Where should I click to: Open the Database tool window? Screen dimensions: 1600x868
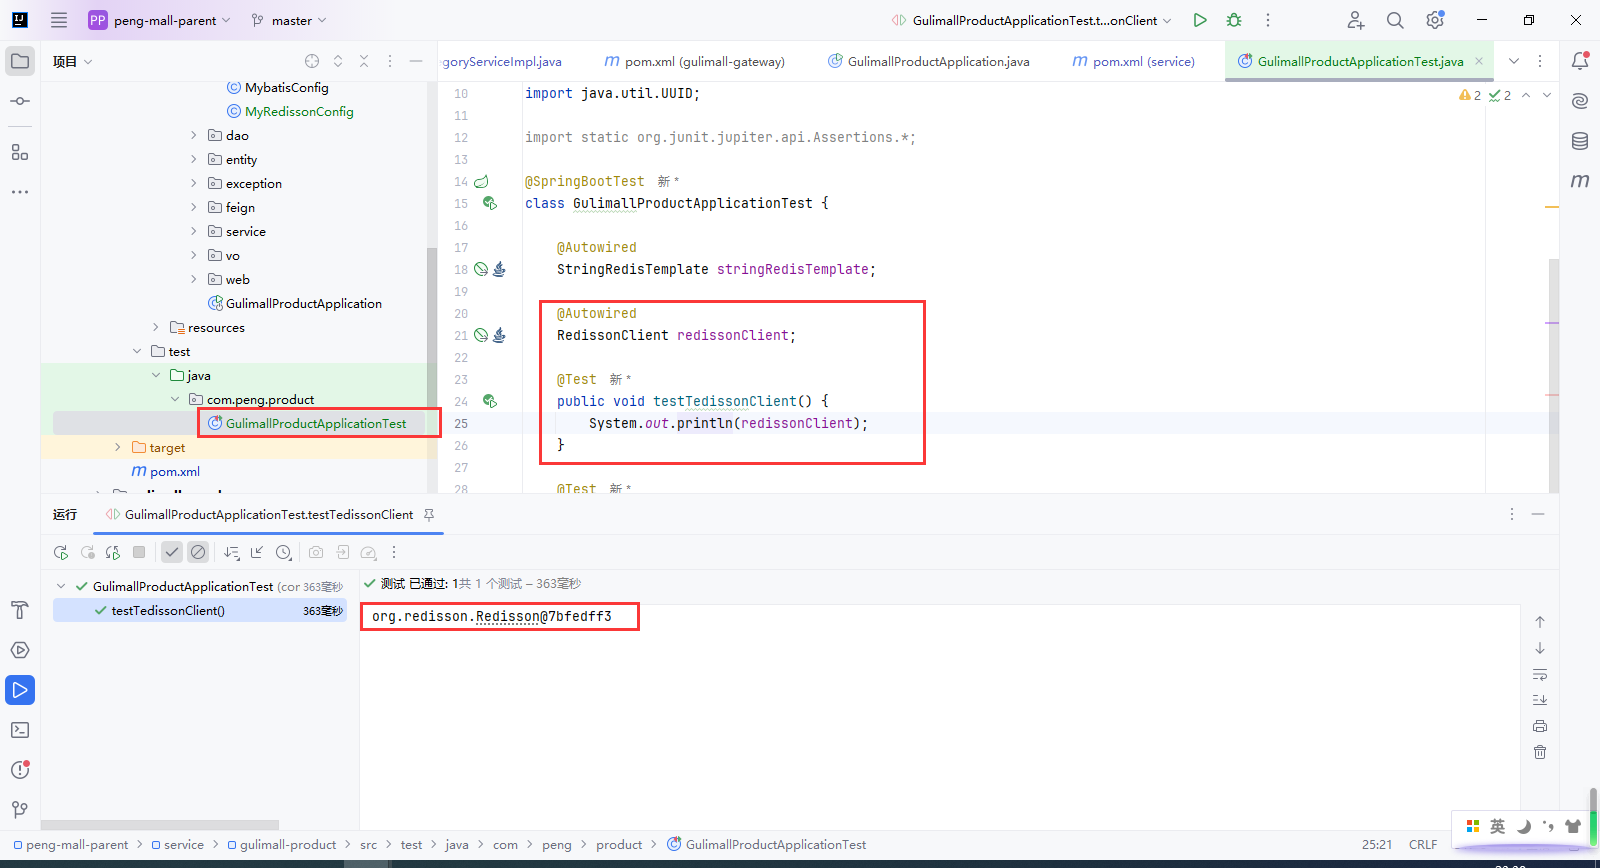[1580, 141]
